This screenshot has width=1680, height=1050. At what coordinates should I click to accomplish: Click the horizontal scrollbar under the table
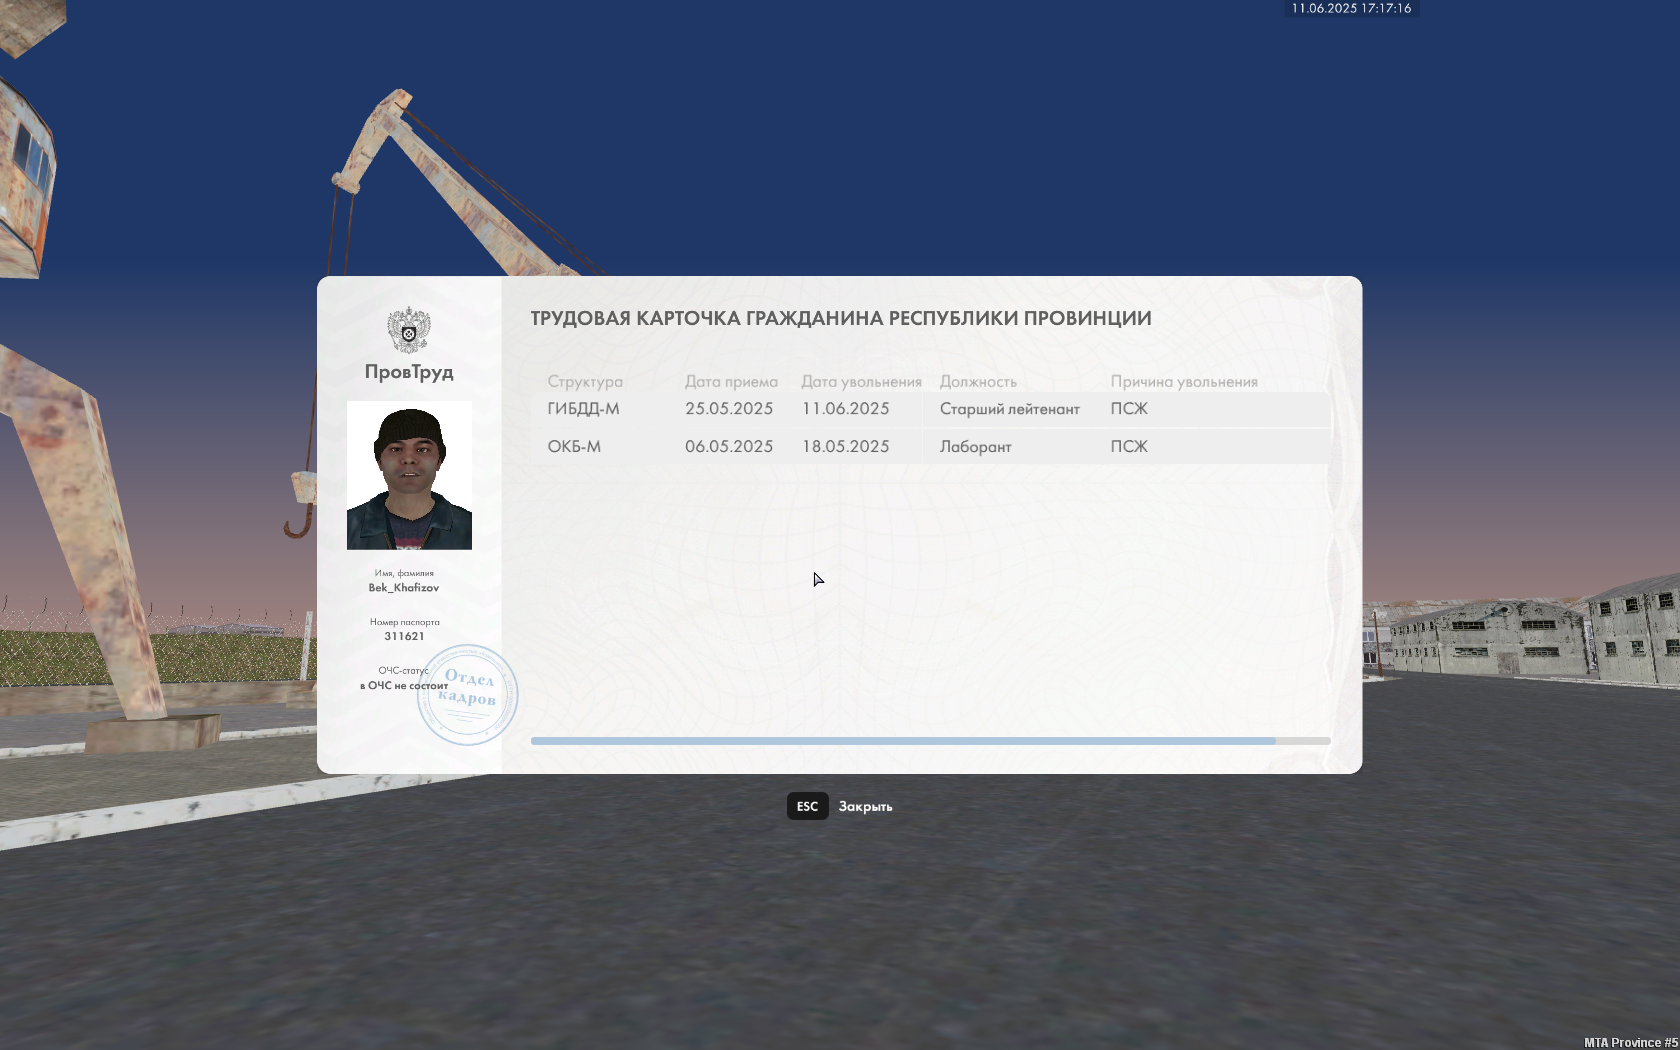[930, 741]
